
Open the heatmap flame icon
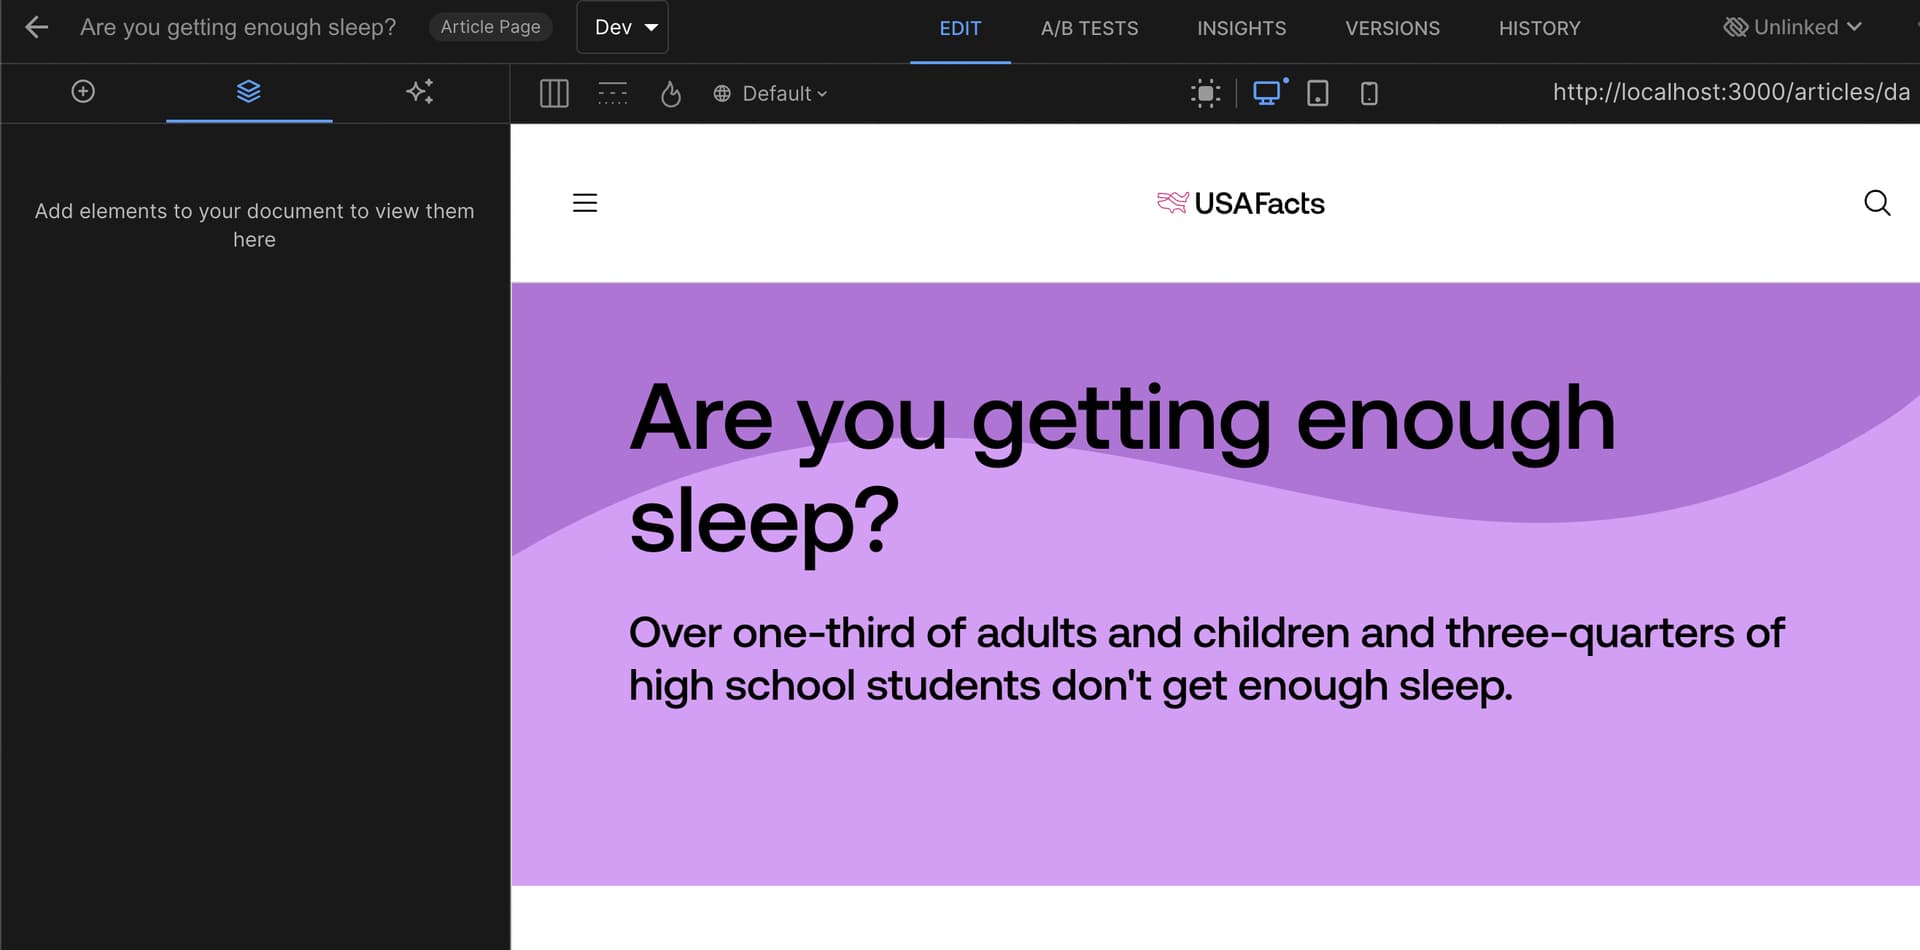[x=671, y=94]
